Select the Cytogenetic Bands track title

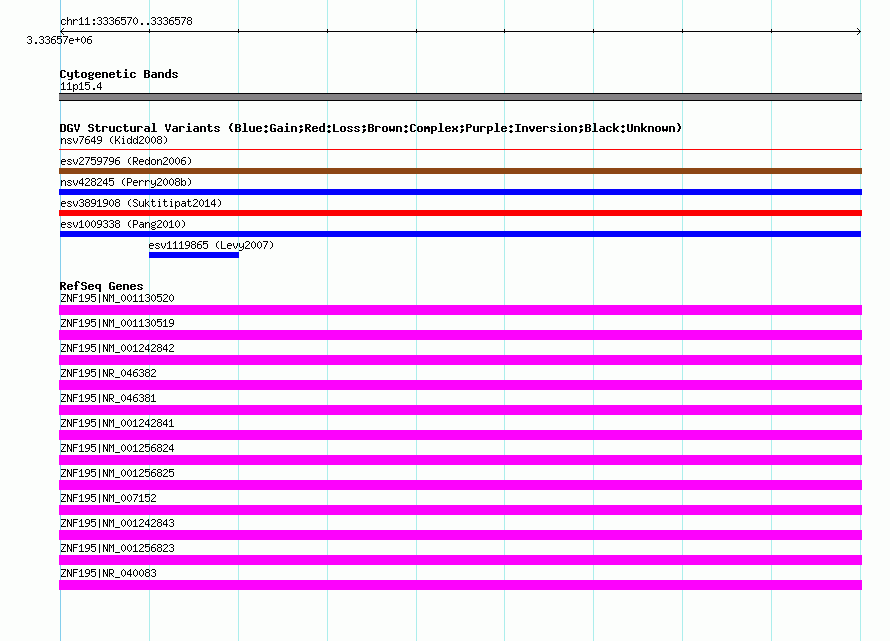(119, 74)
